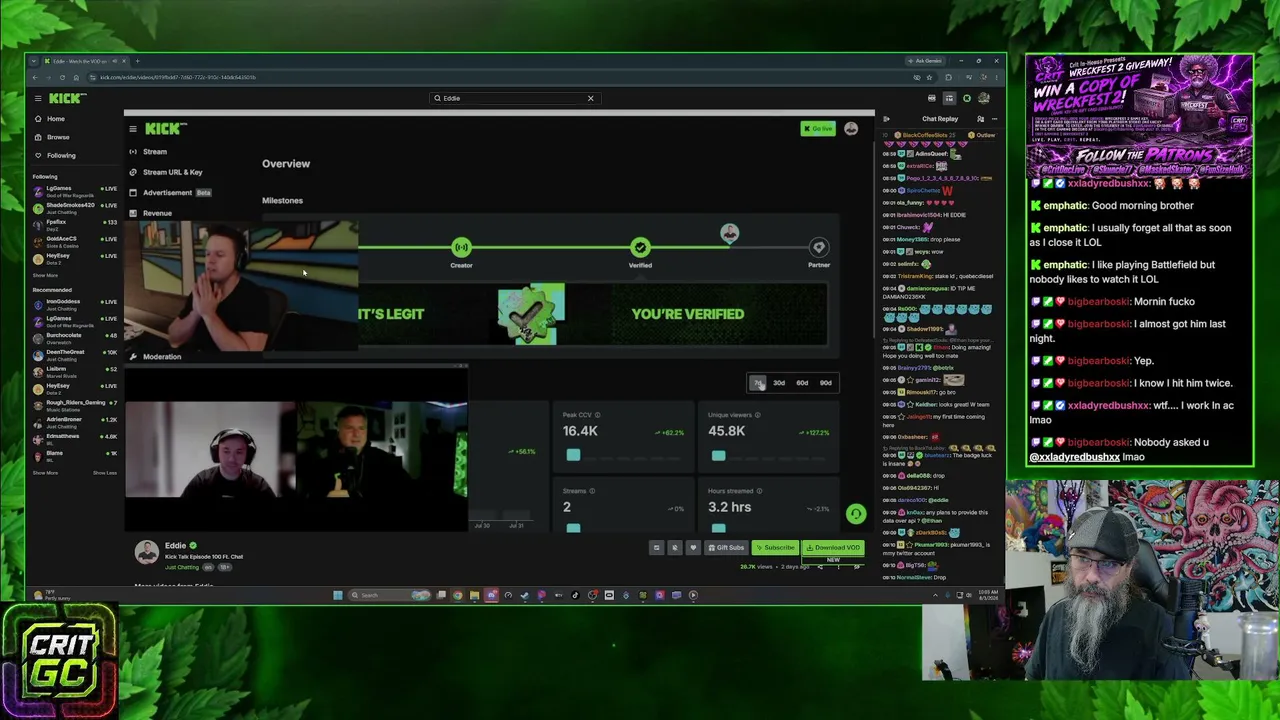The image size is (1280, 720).
Task: Click the Windows Start button
Action: 338,595
